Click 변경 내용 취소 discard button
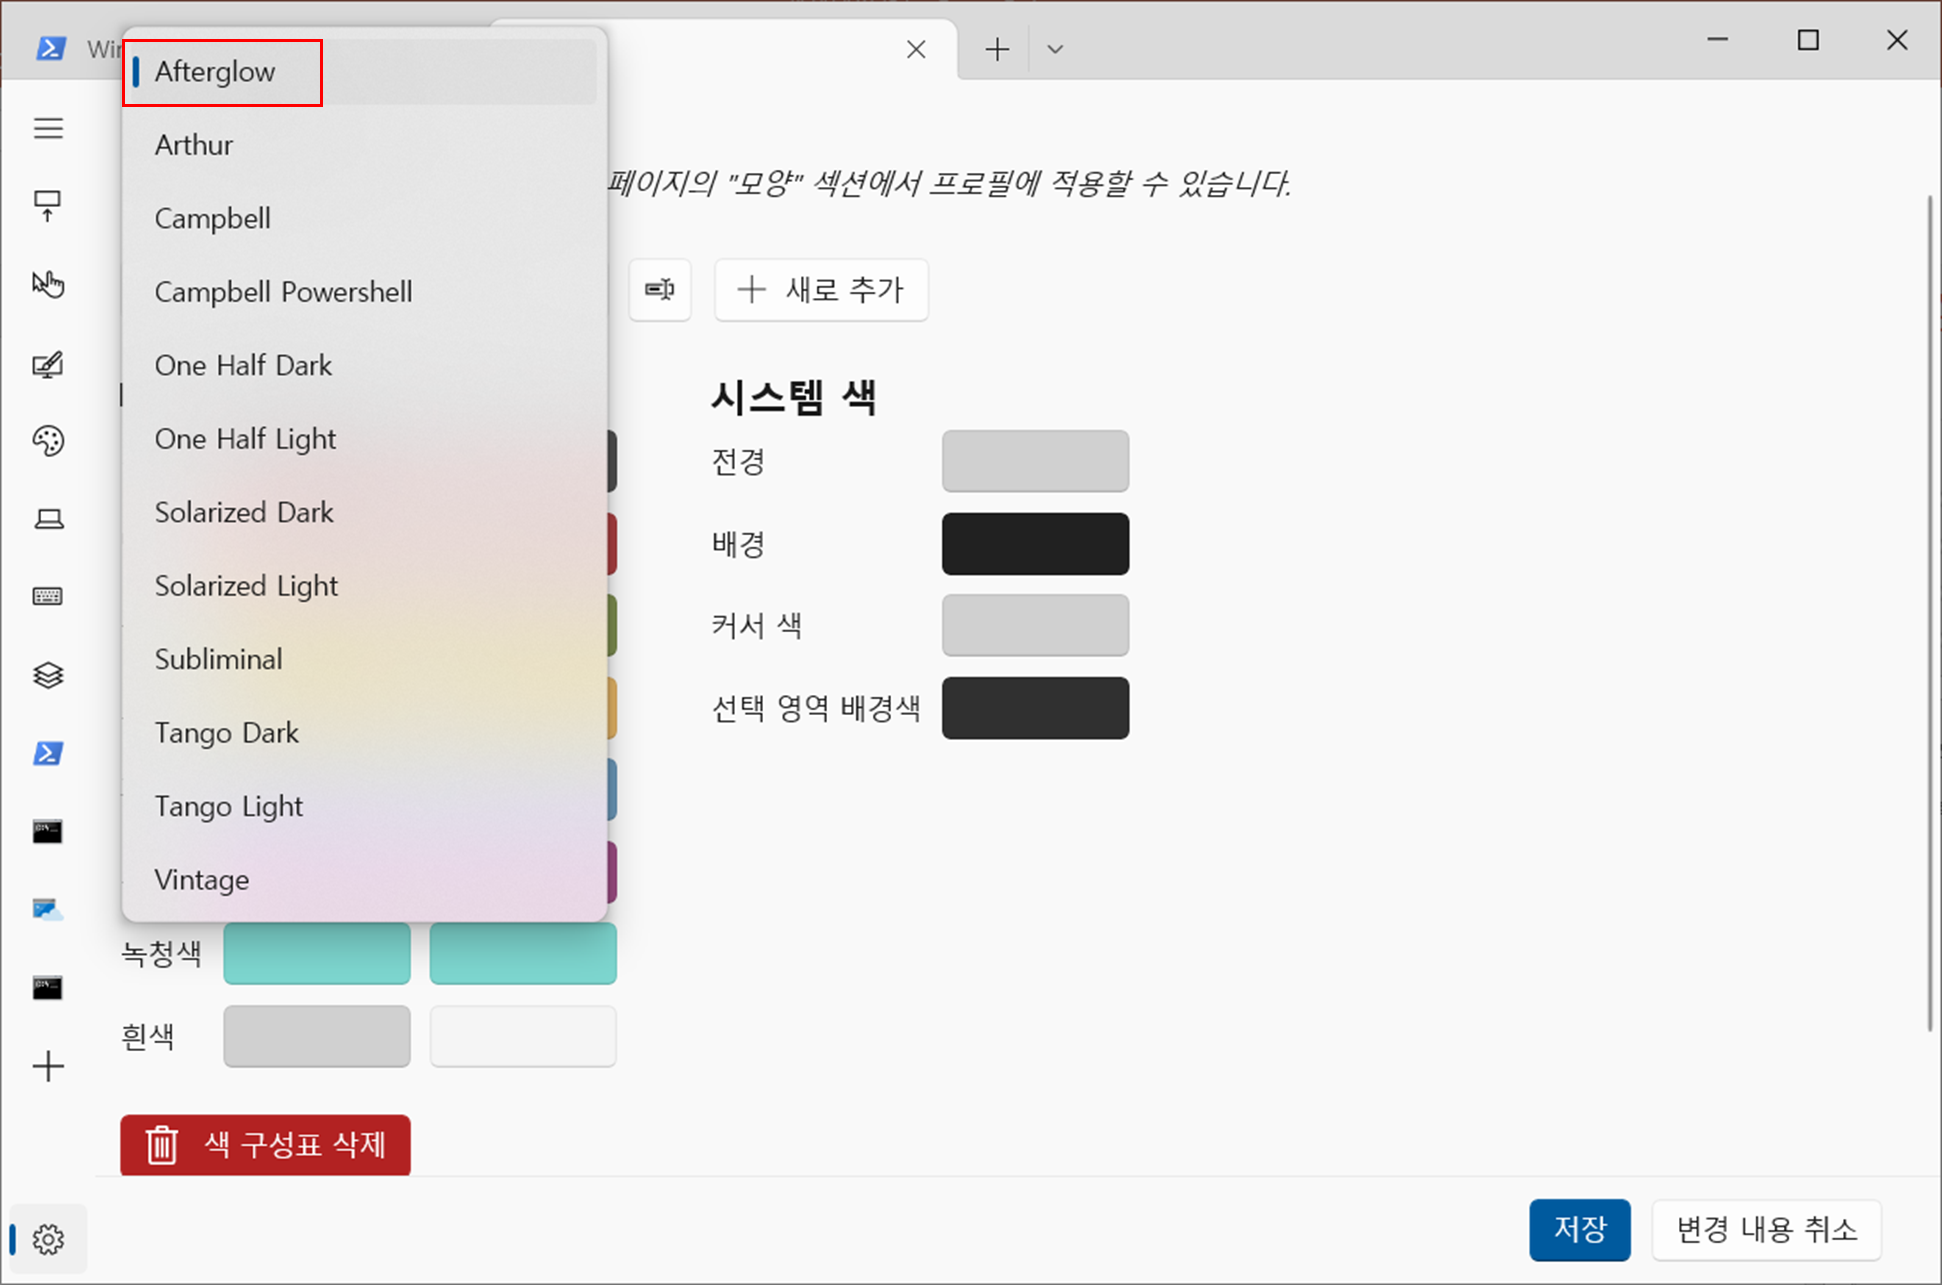The height and width of the screenshot is (1285, 1942). point(1766,1229)
